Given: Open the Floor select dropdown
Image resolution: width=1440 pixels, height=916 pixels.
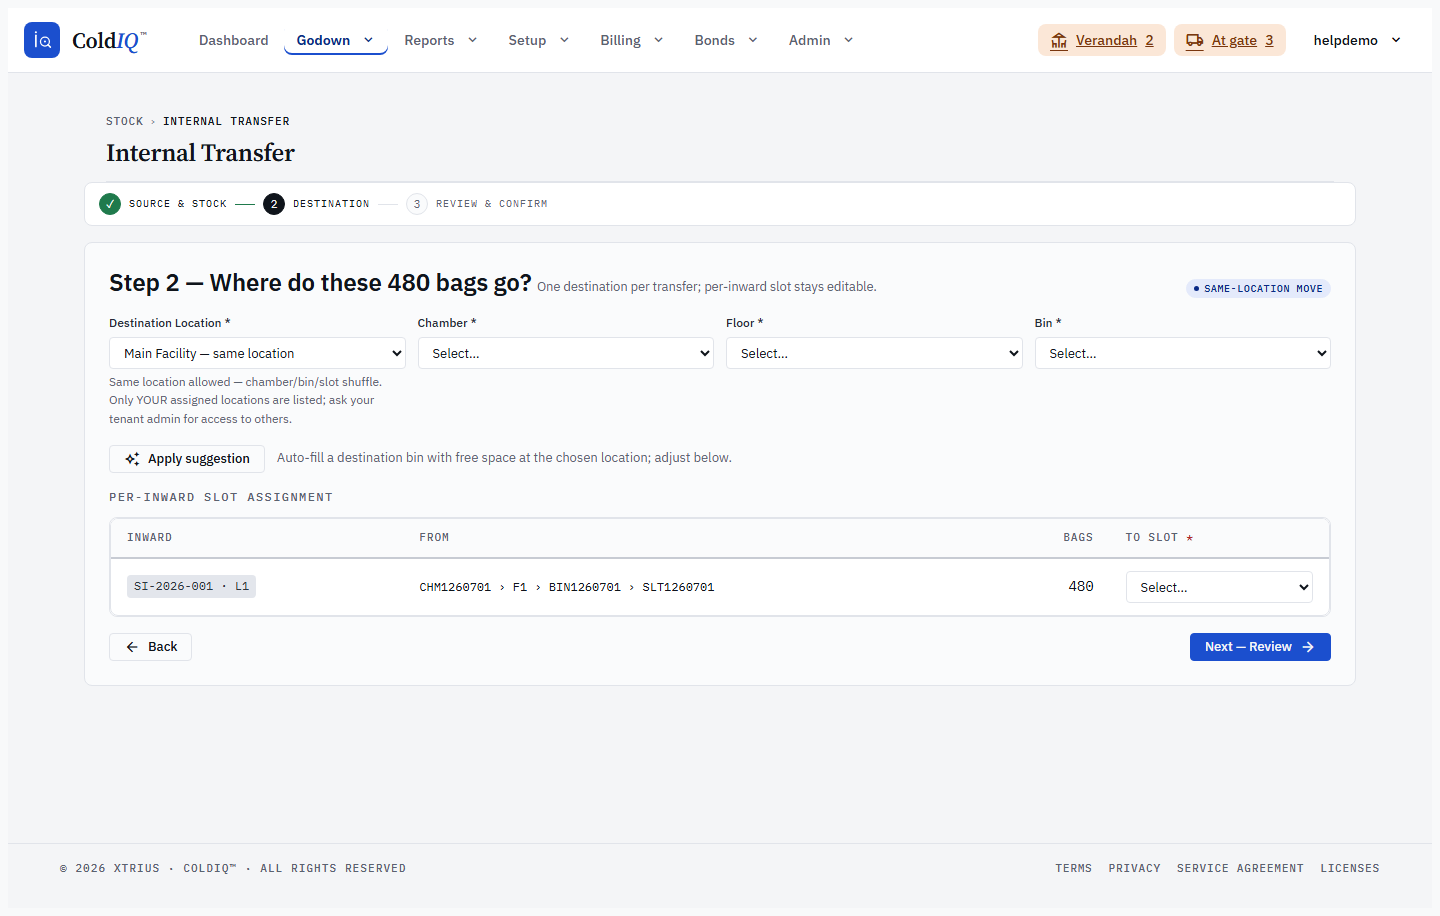Looking at the screenshot, I should (874, 353).
